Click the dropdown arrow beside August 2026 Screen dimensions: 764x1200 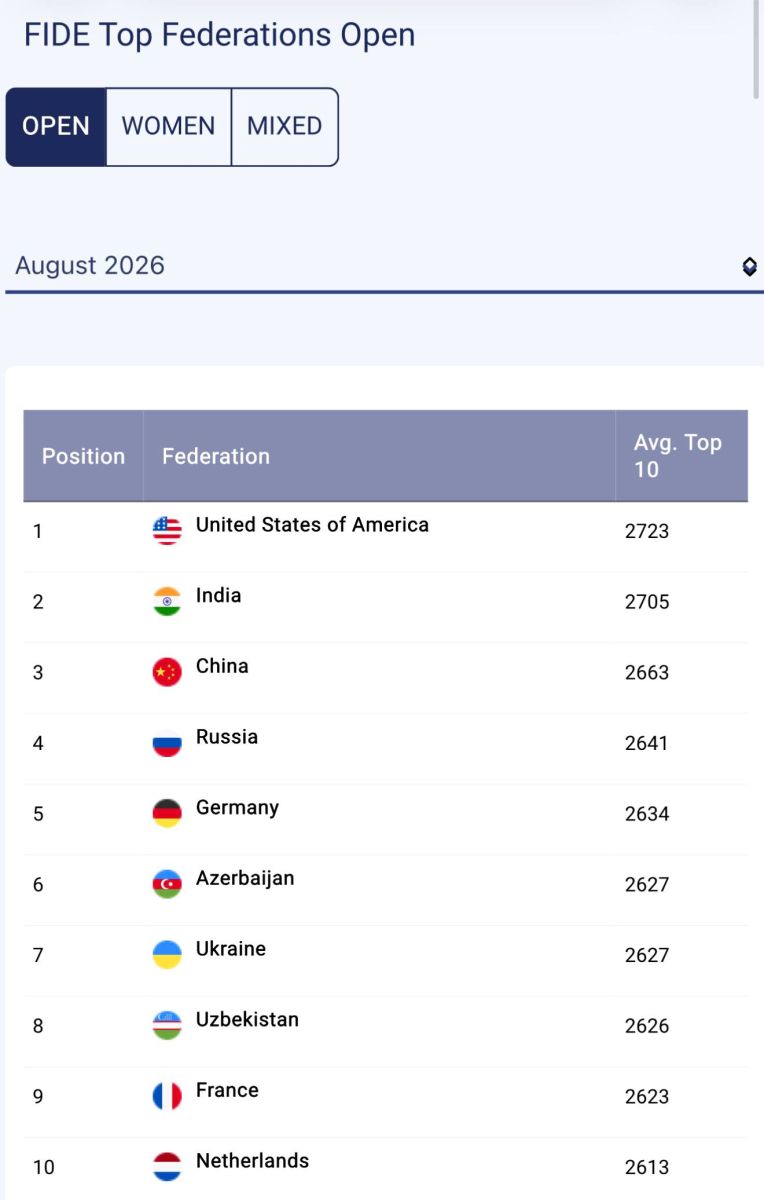coord(749,267)
